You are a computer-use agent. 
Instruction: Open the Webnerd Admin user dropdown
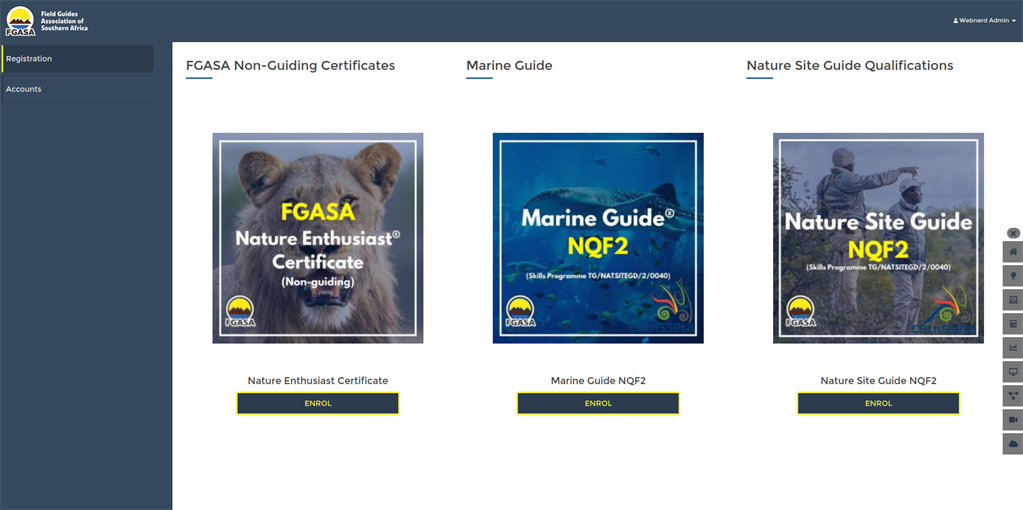[x=985, y=21]
